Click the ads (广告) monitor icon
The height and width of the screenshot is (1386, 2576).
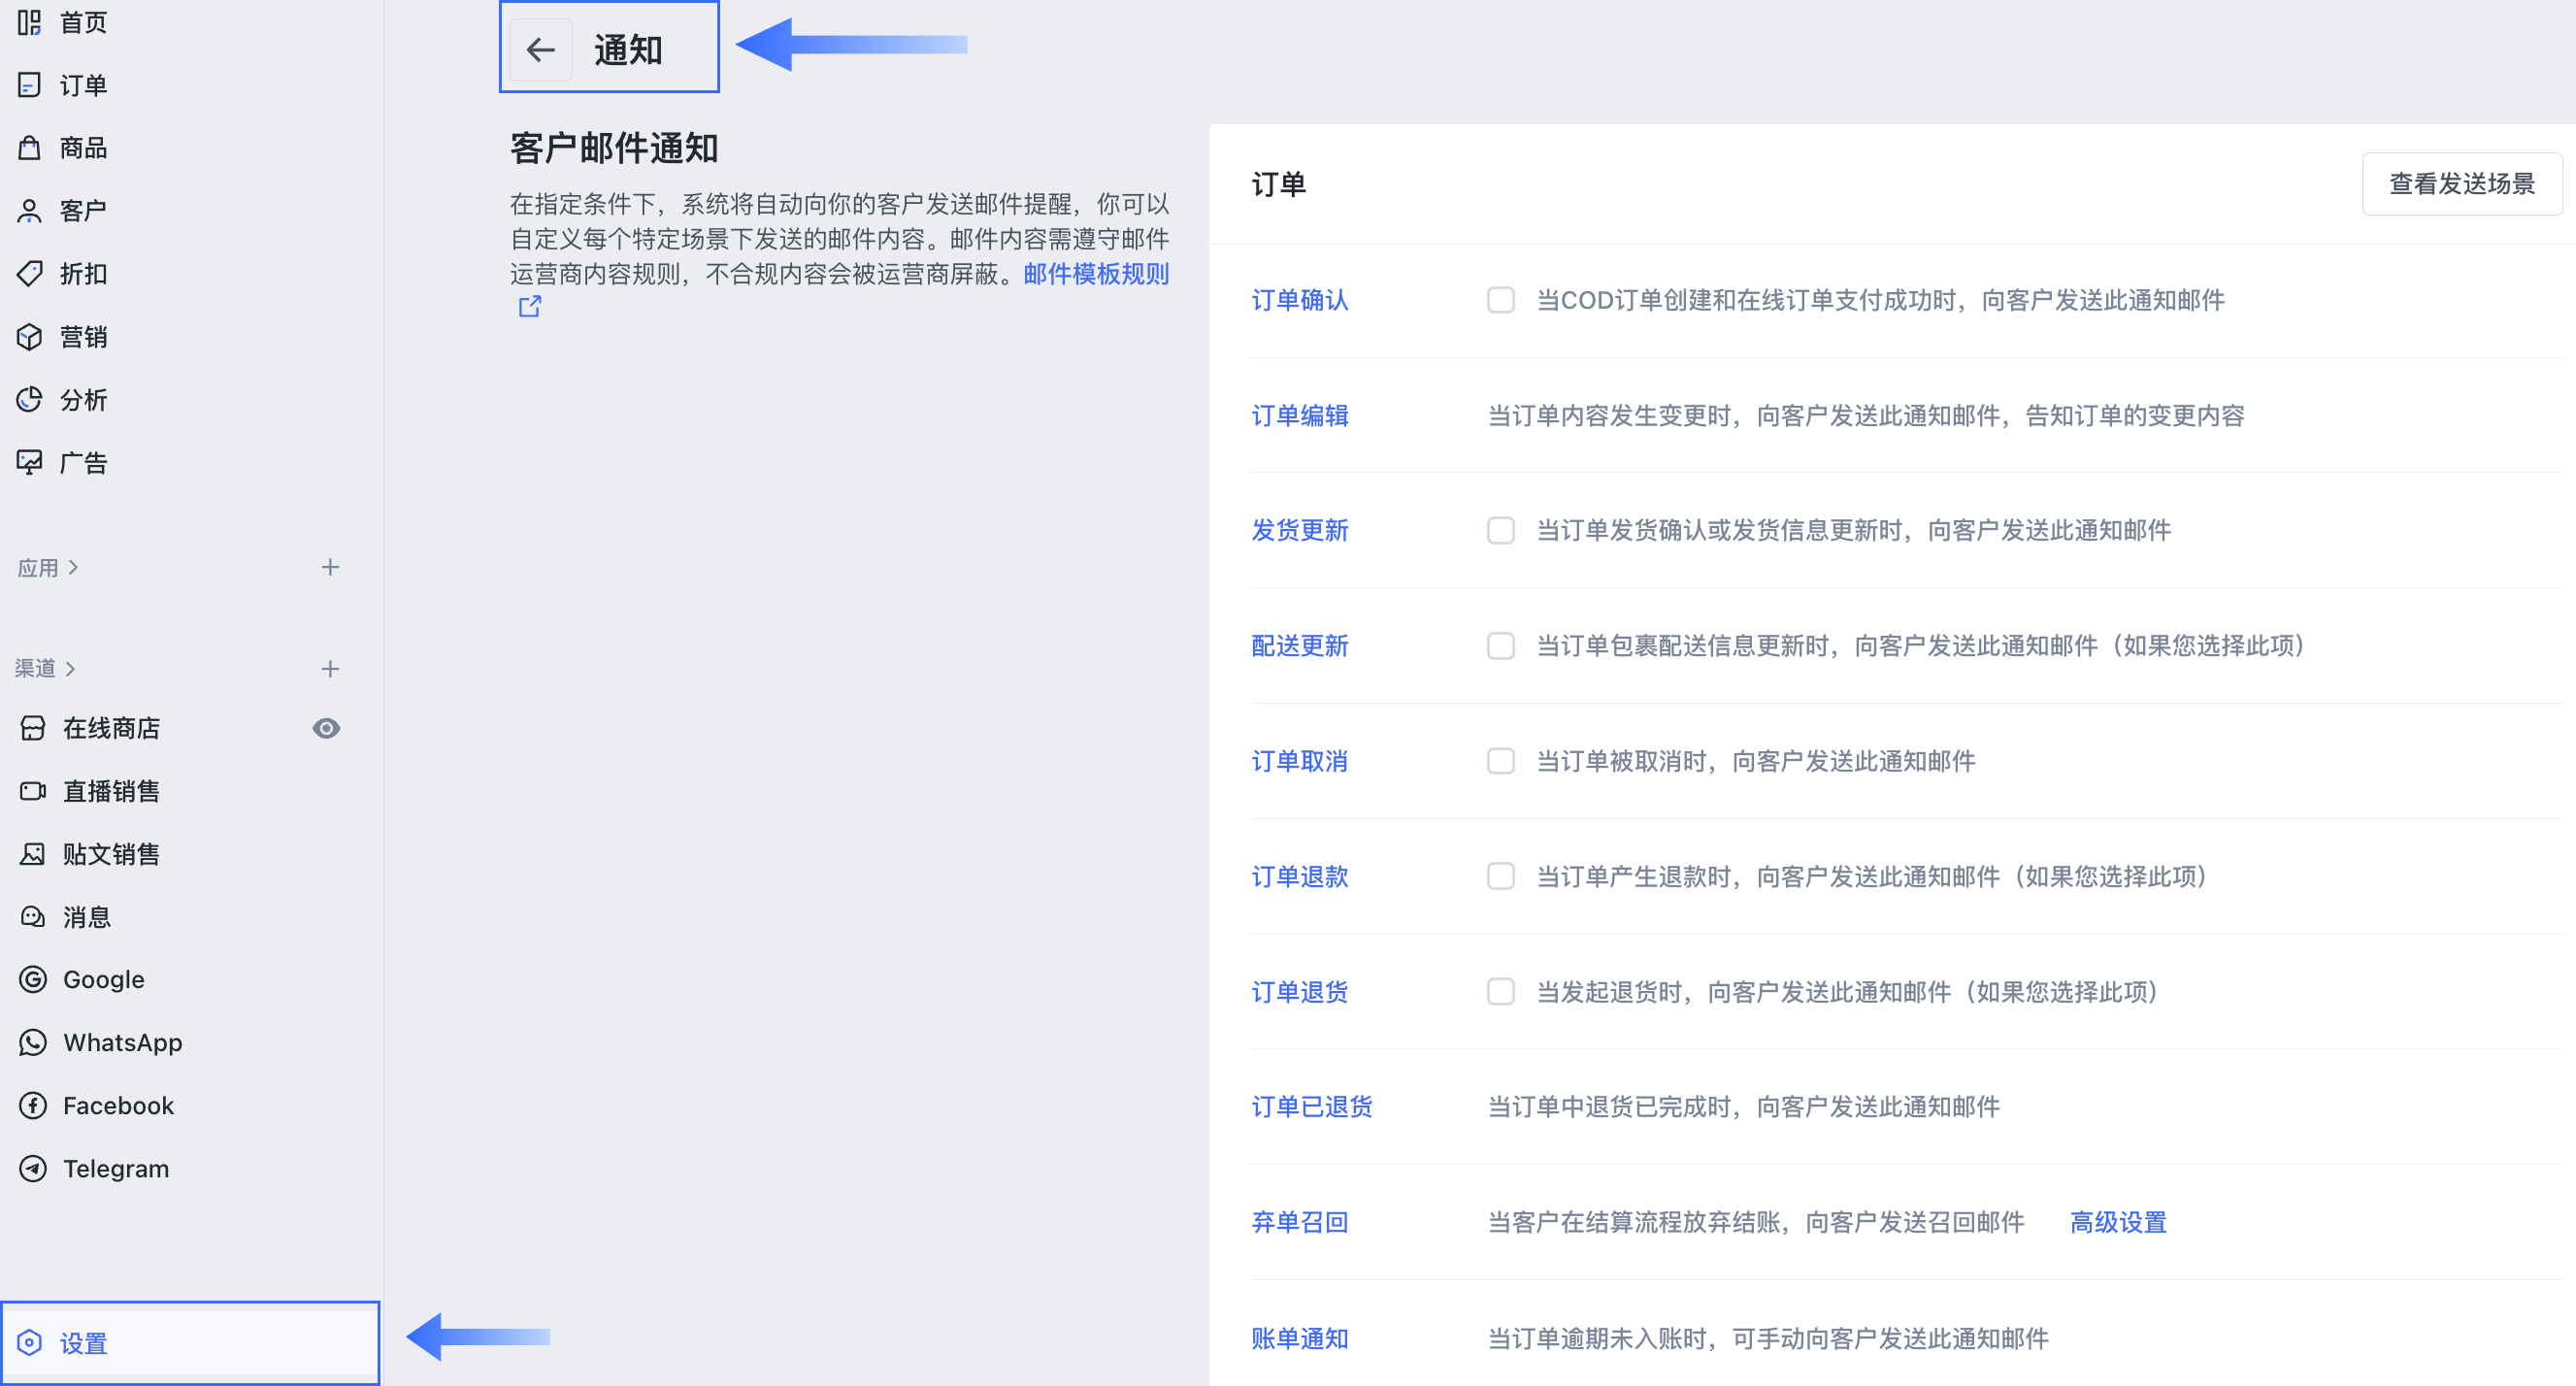click(x=30, y=463)
